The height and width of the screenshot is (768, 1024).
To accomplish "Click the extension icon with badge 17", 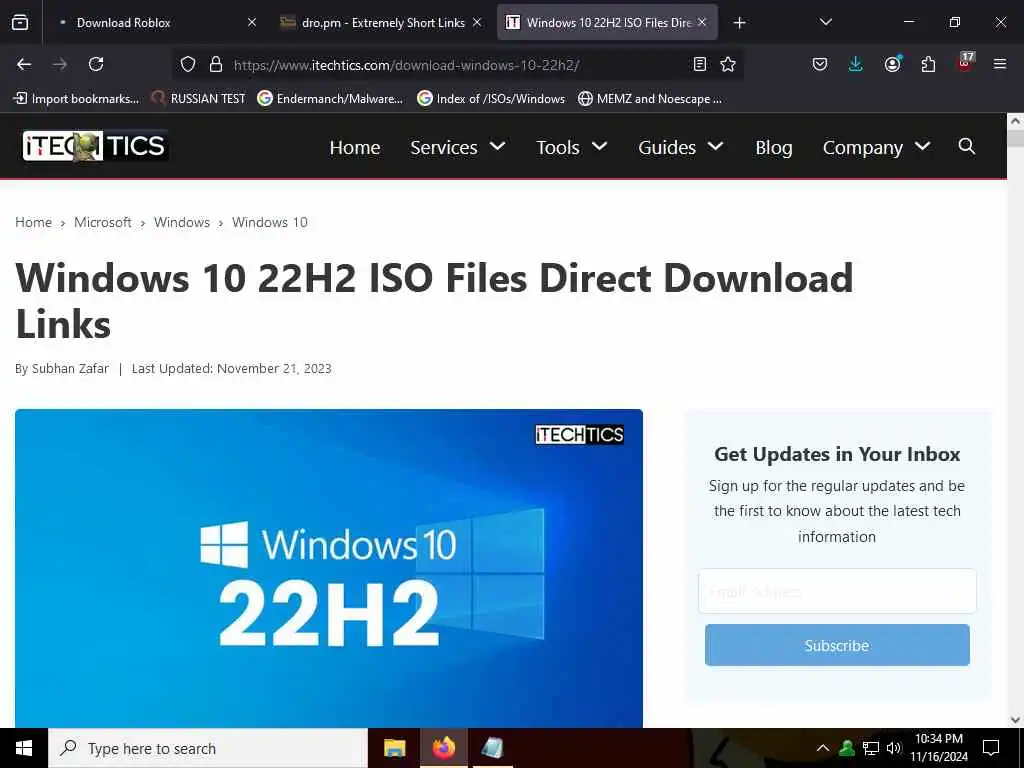I will click(965, 62).
